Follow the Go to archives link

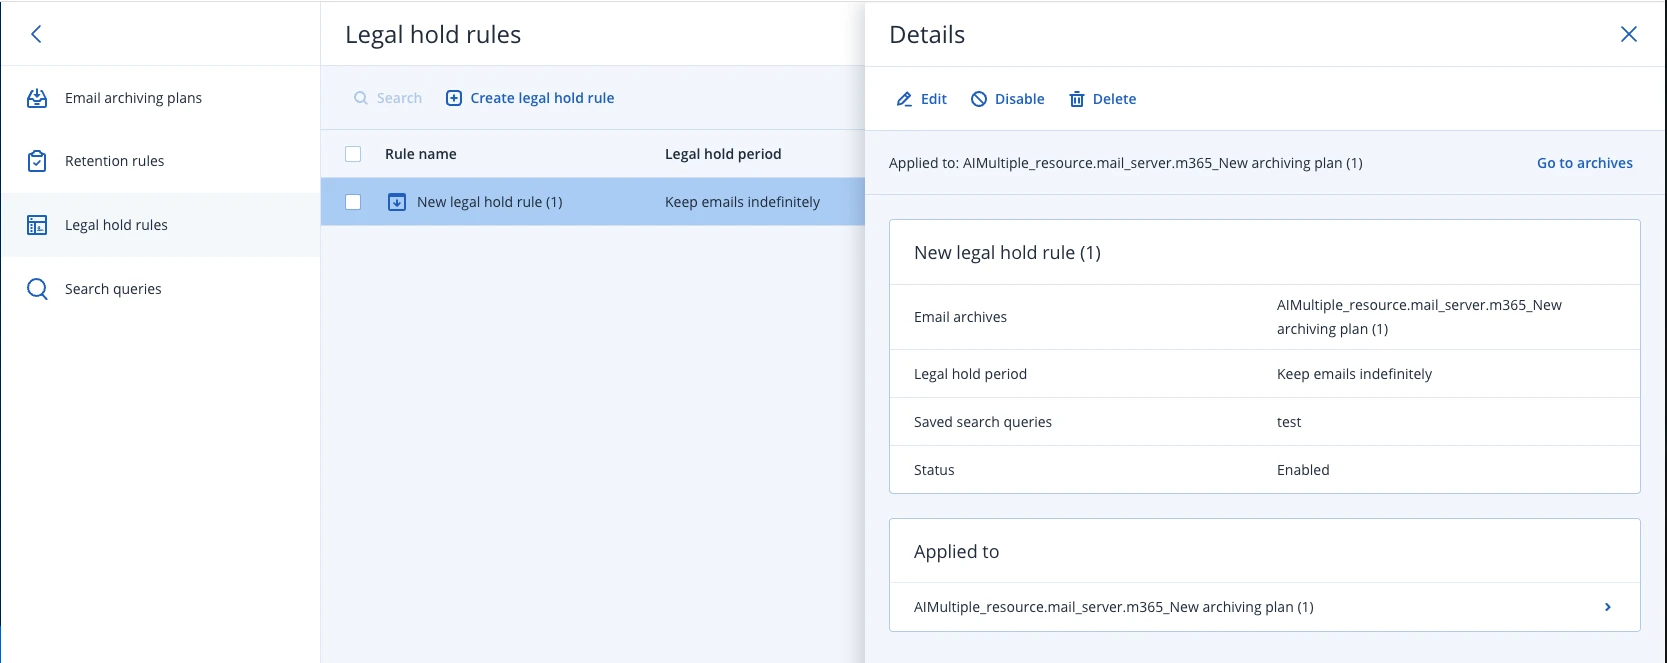[1585, 163]
